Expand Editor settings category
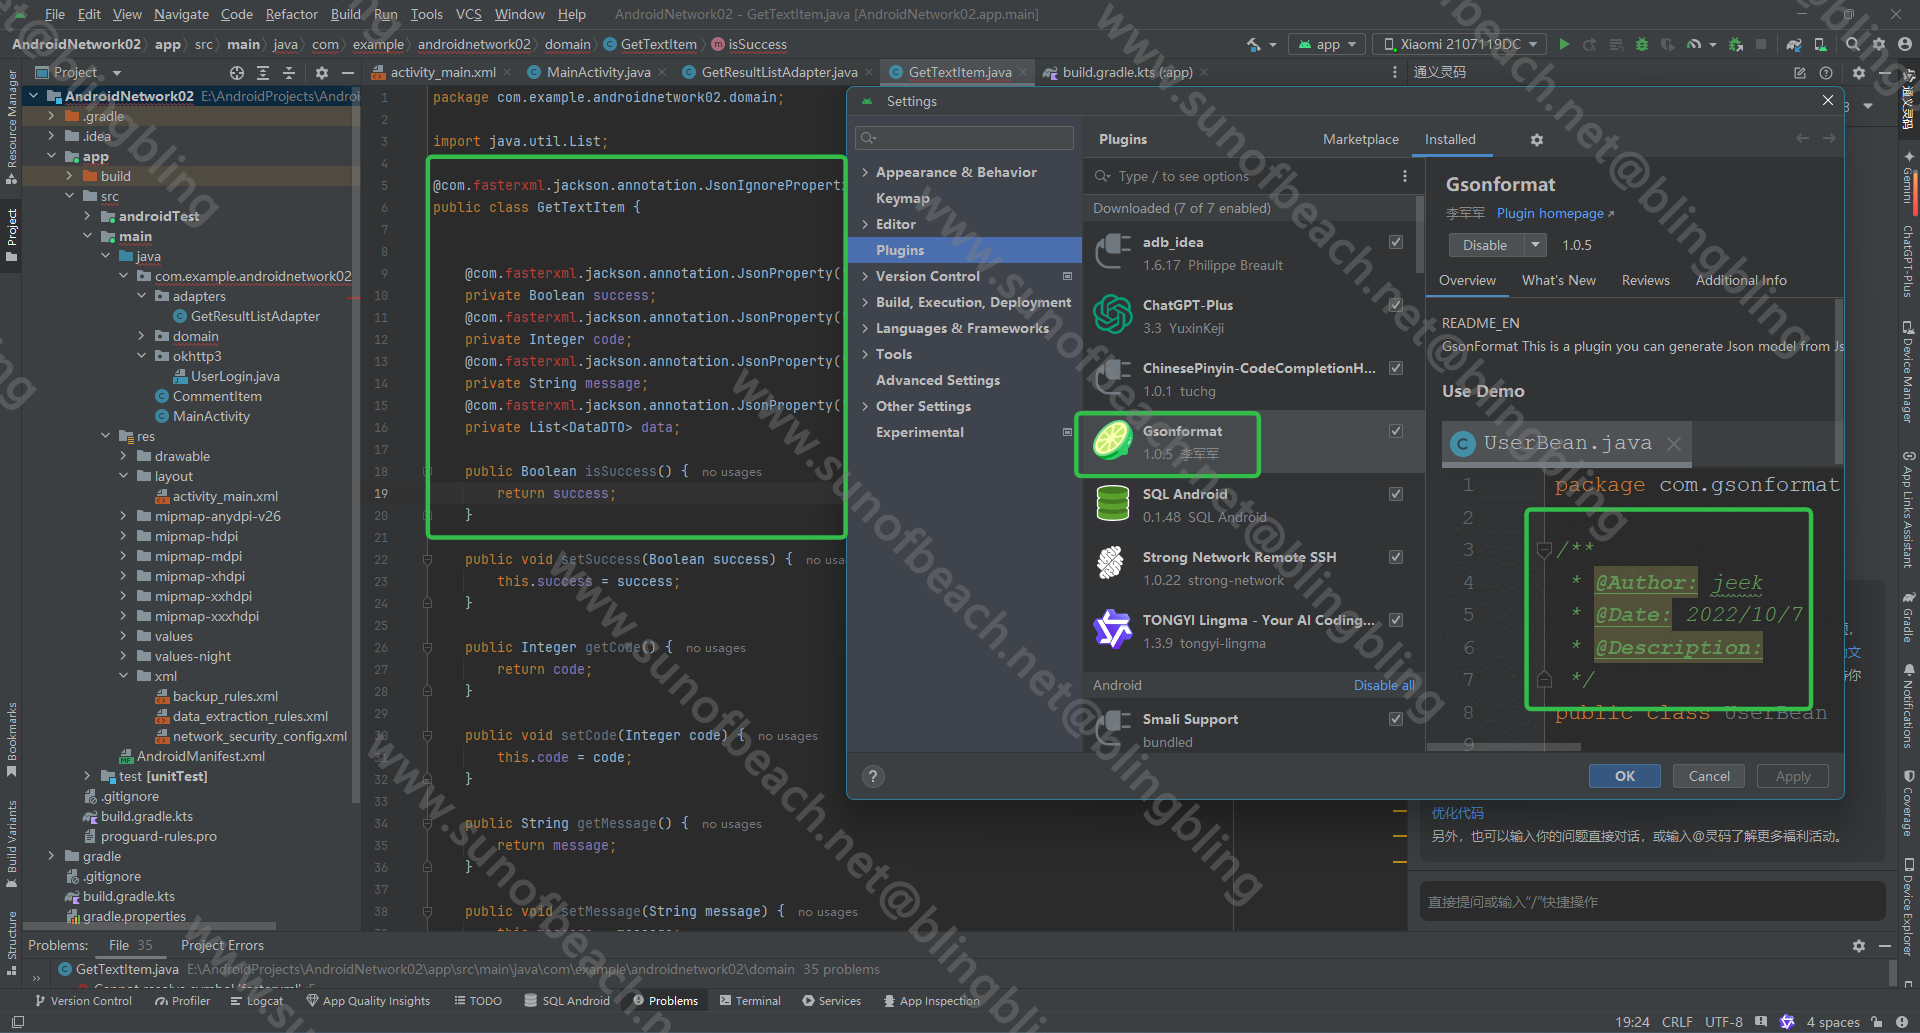This screenshot has width=1920, height=1033. pyautogui.click(x=865, y=224)
